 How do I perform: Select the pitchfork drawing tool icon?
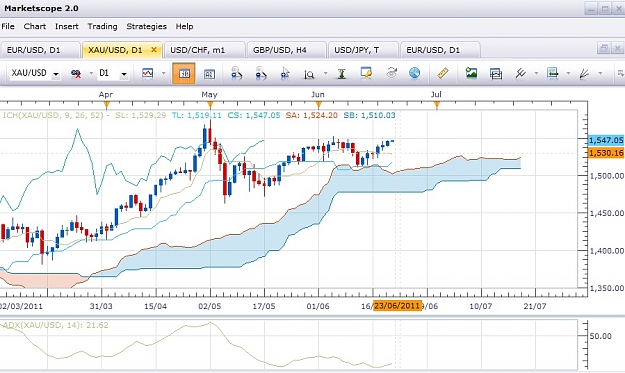tap(521, 73)
